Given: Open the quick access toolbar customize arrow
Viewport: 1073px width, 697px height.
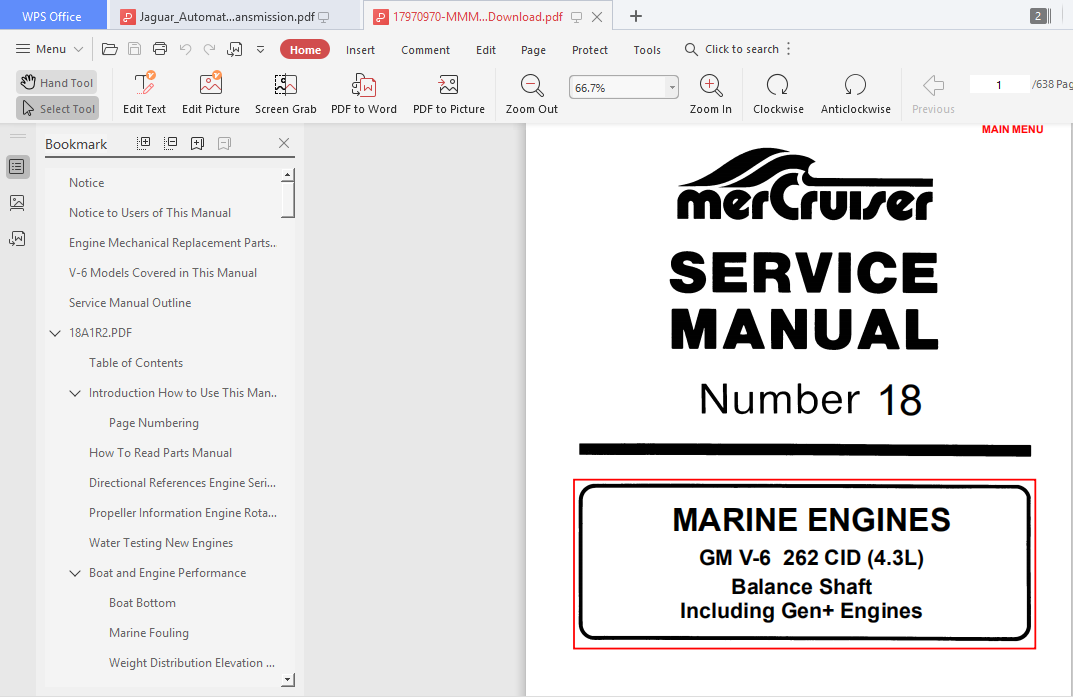Looking at the screenshot, I should click(x=260, y=49).
